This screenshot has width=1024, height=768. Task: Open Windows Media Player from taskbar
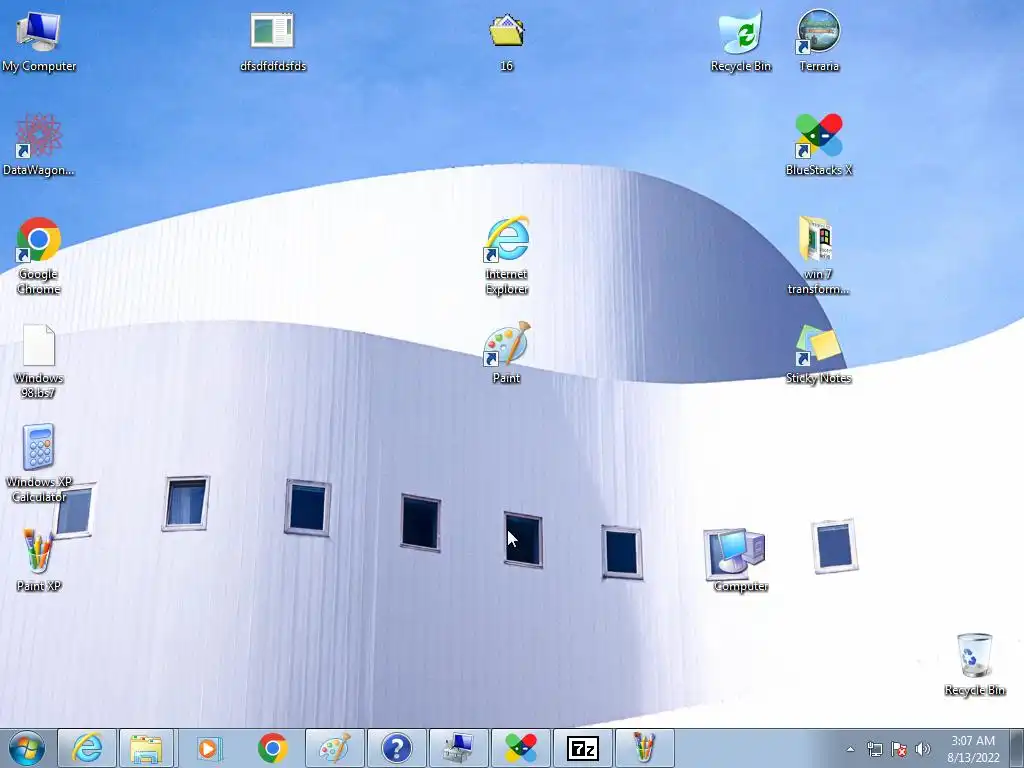(x=209, y=748)
